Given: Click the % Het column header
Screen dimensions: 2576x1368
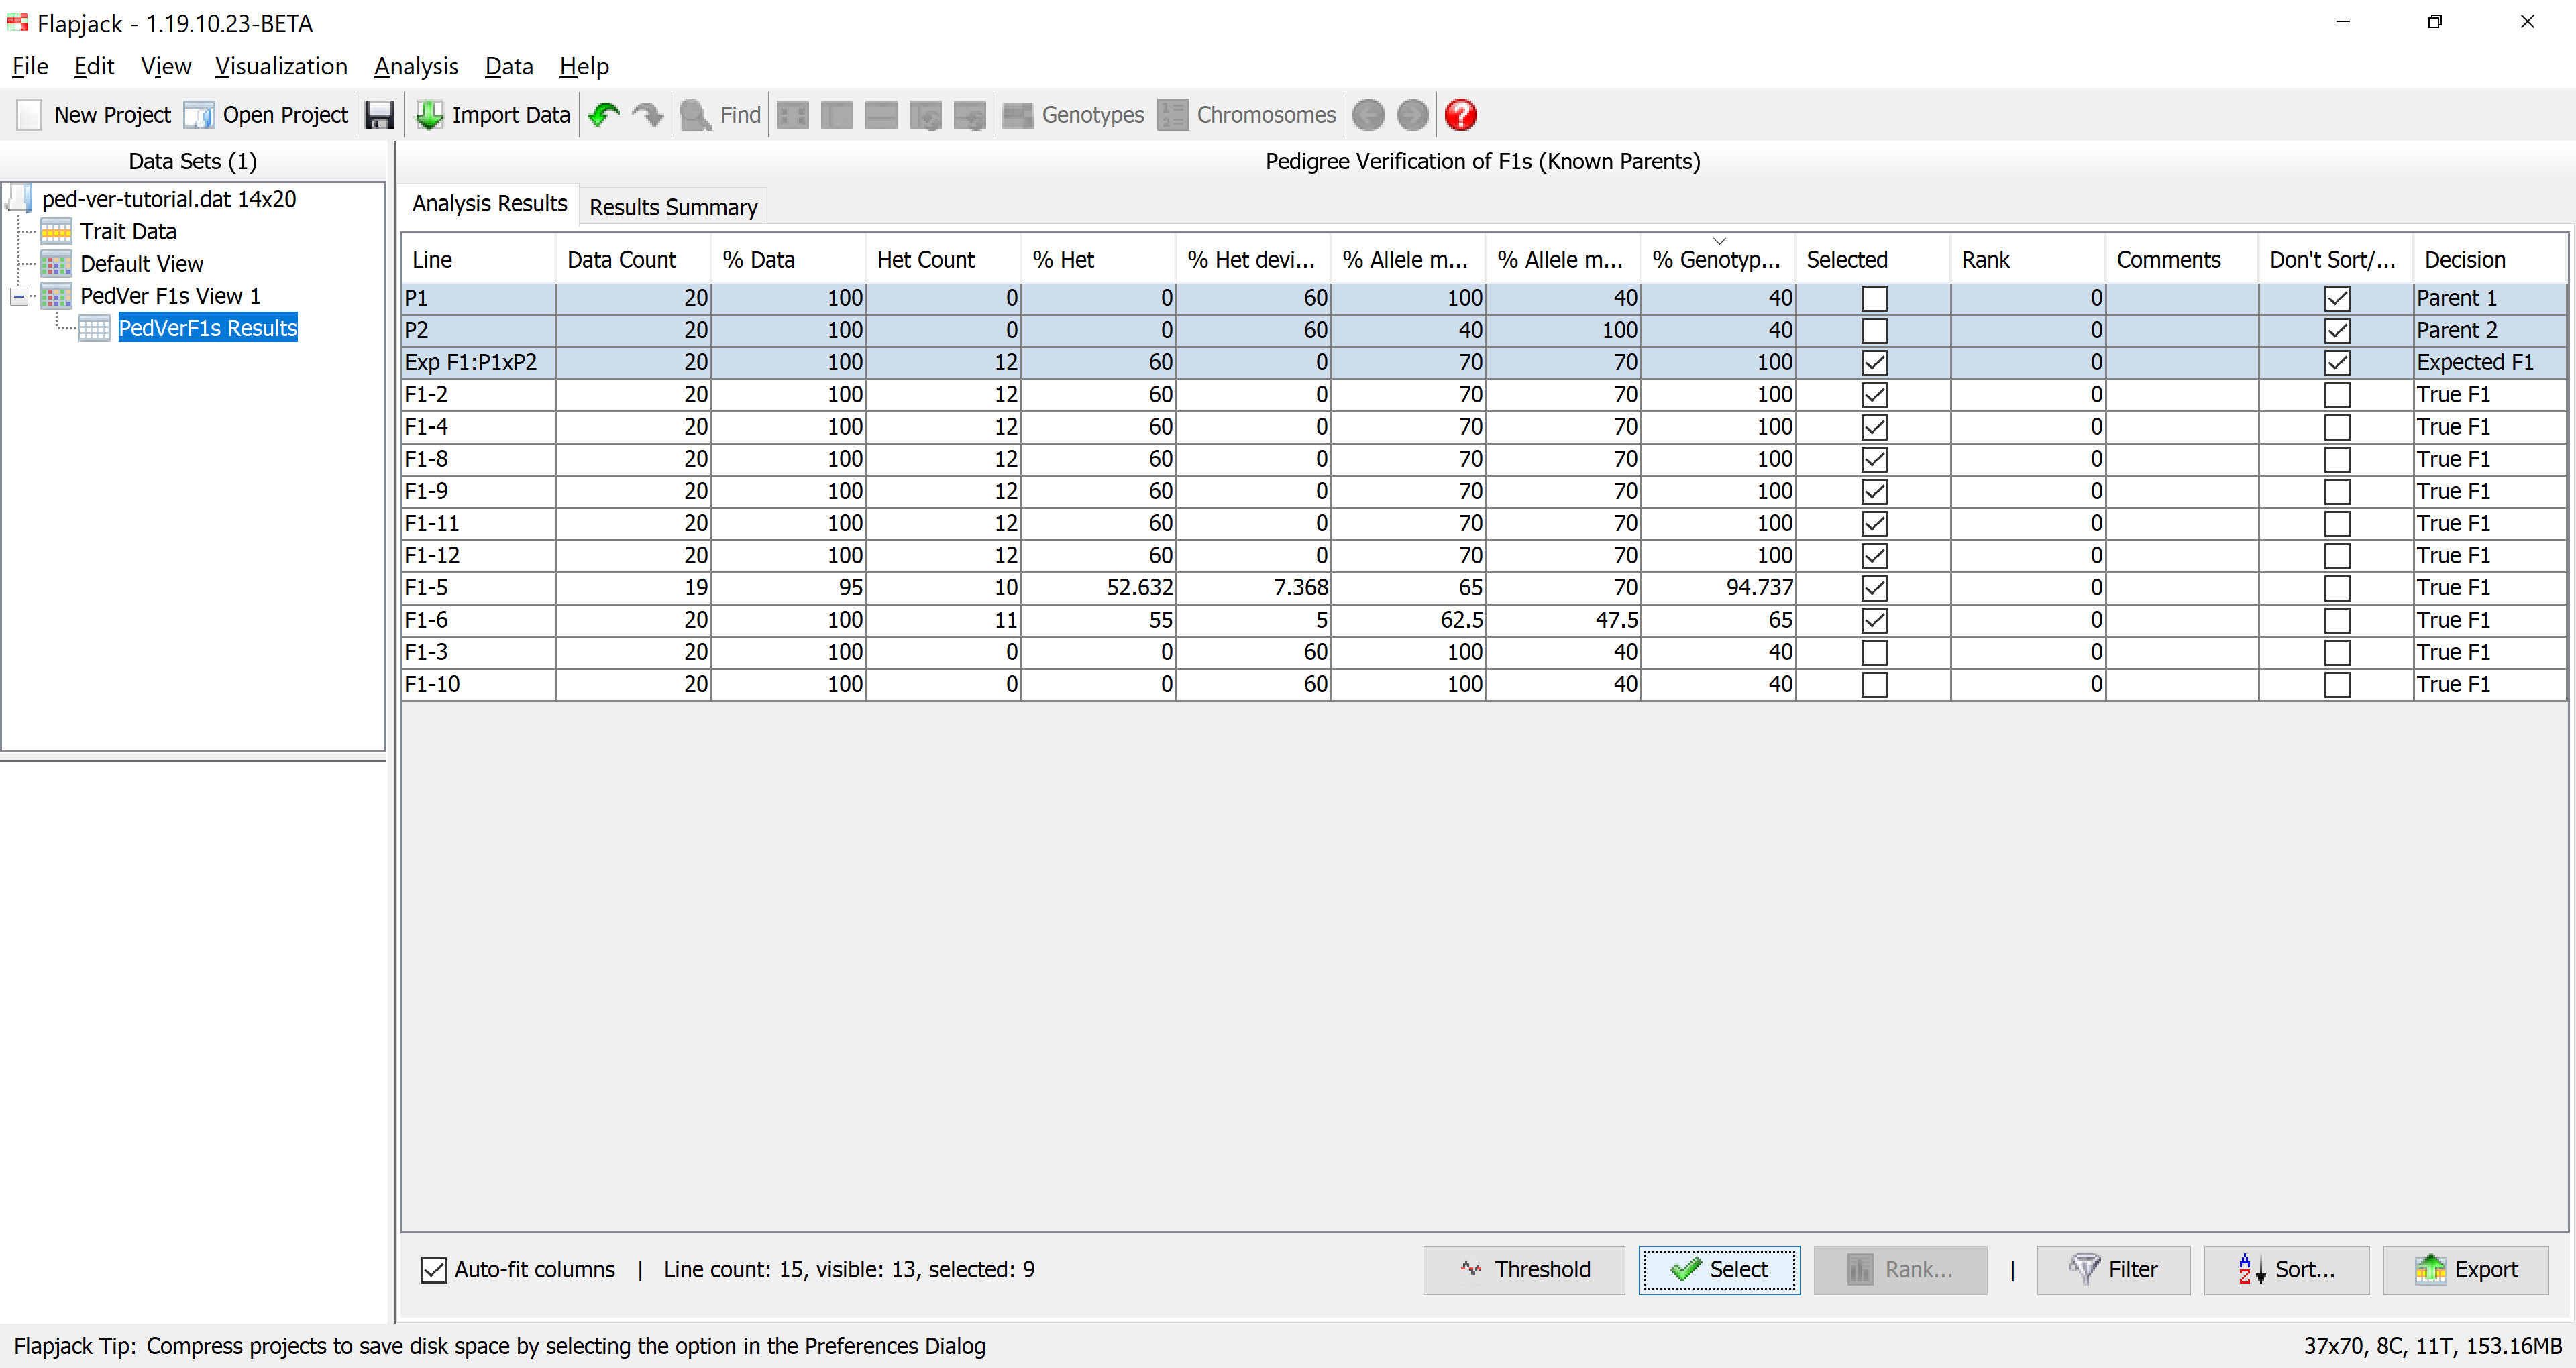Looking at the screenshot, I should click(x=1098, y=259).
